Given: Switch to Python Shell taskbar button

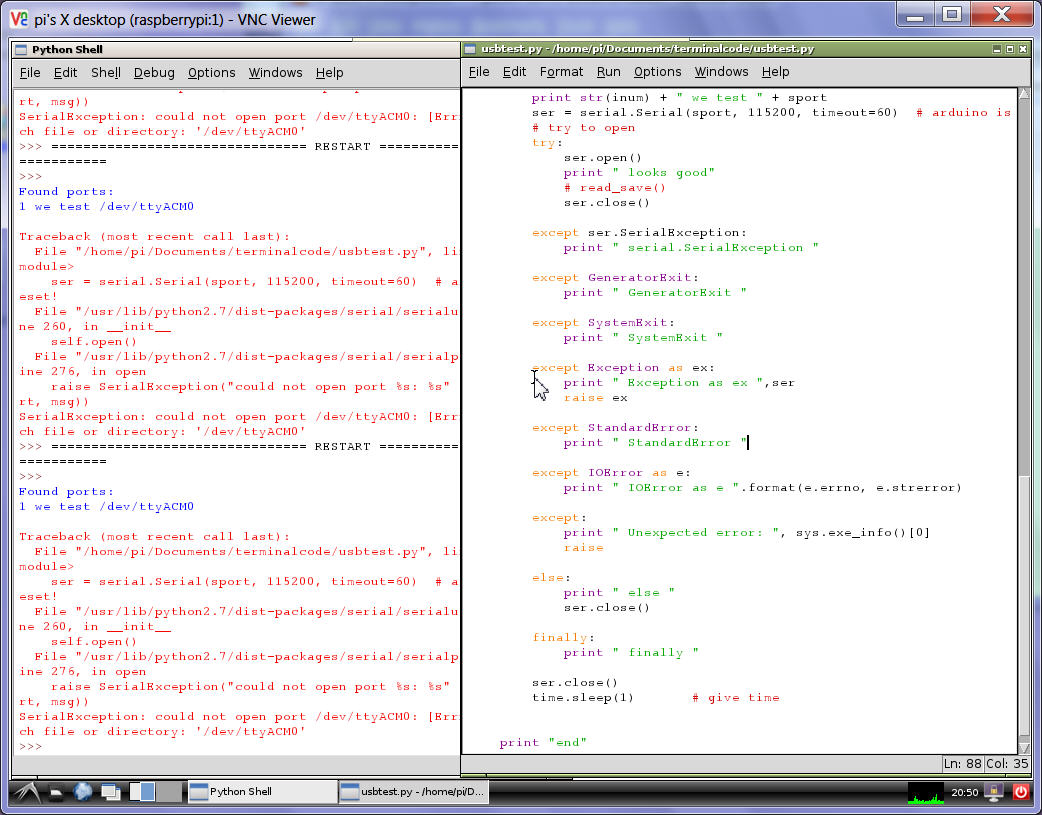Looking at the screenshot, I should tap(262, 791).
